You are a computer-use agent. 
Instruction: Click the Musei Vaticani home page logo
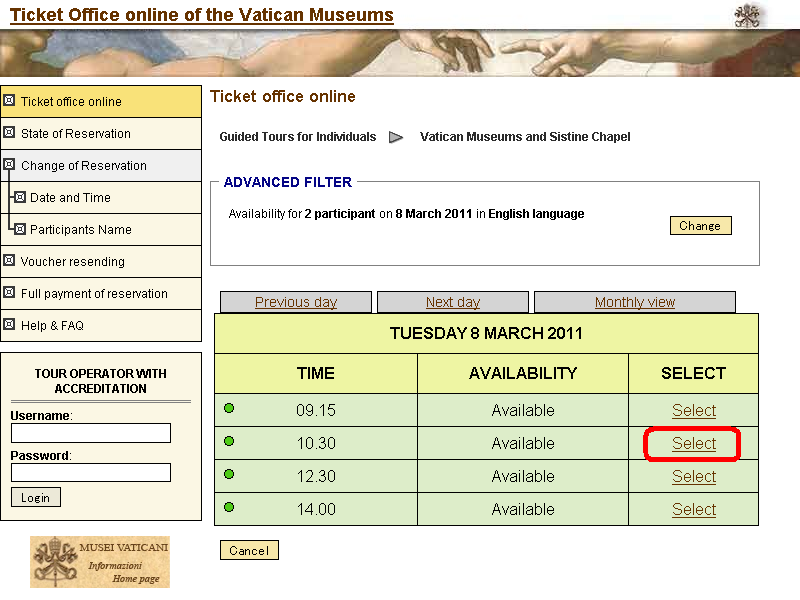point(100,562)
